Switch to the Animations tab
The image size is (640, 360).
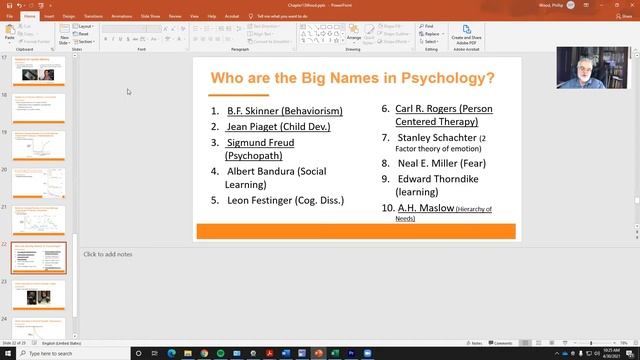click(122, 16)
